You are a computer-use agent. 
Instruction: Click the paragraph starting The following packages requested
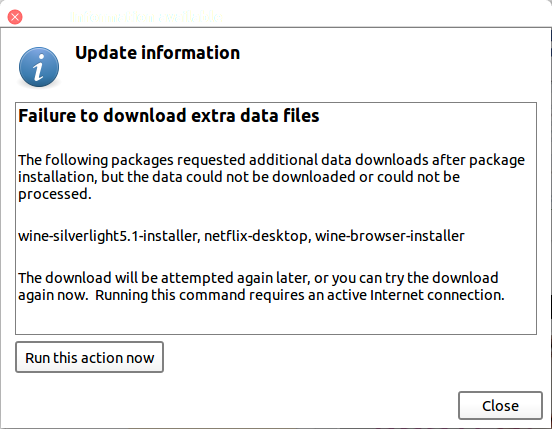pyautogui.click(x=271, y=177)
